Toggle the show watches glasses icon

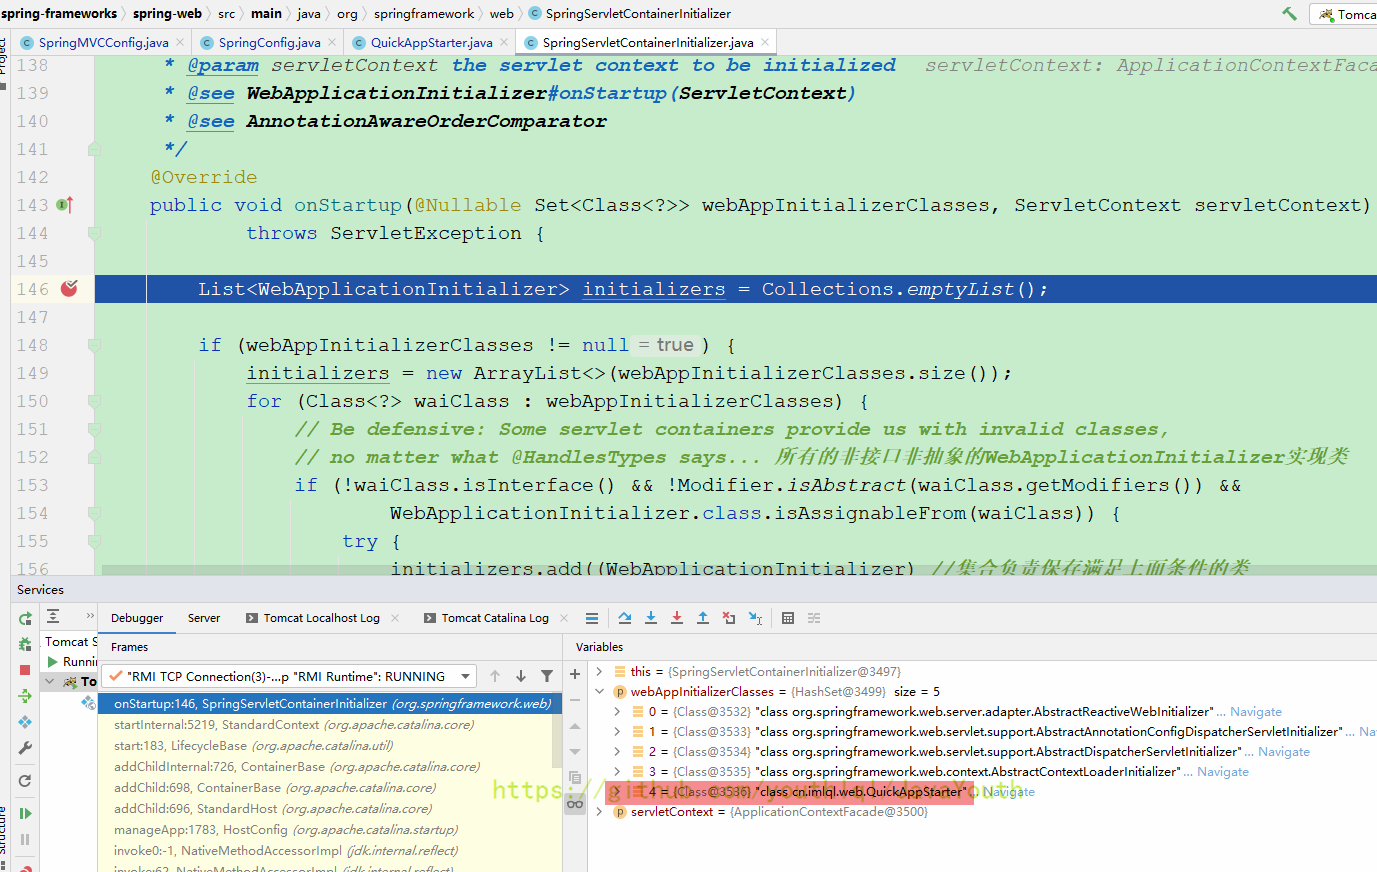[575, 803]
